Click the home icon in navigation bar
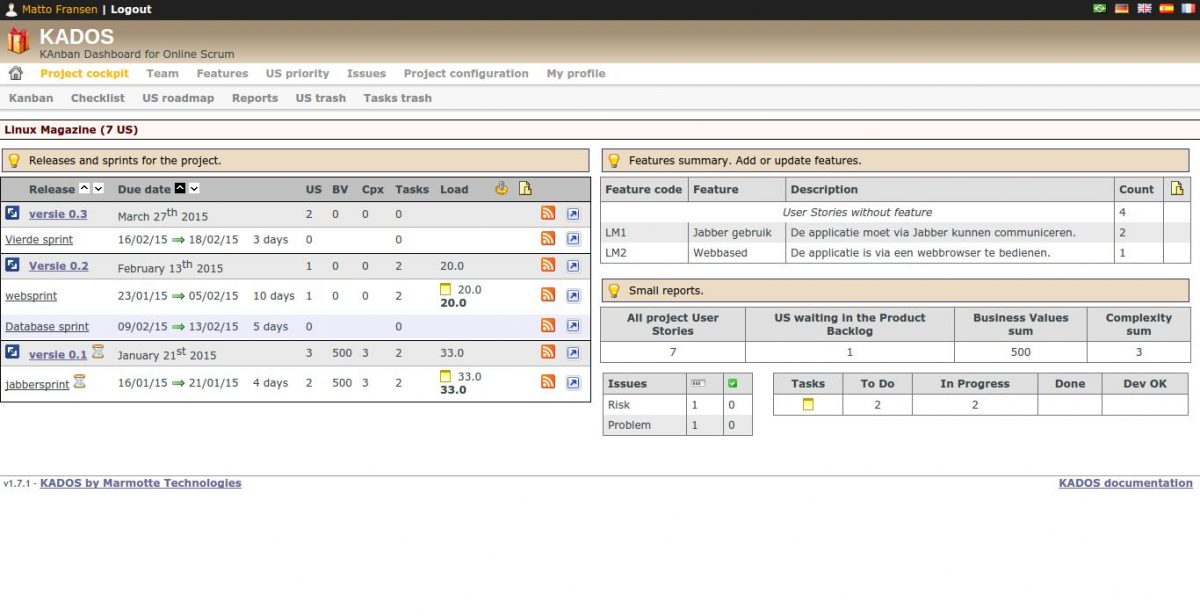 [x=15, y=73]
